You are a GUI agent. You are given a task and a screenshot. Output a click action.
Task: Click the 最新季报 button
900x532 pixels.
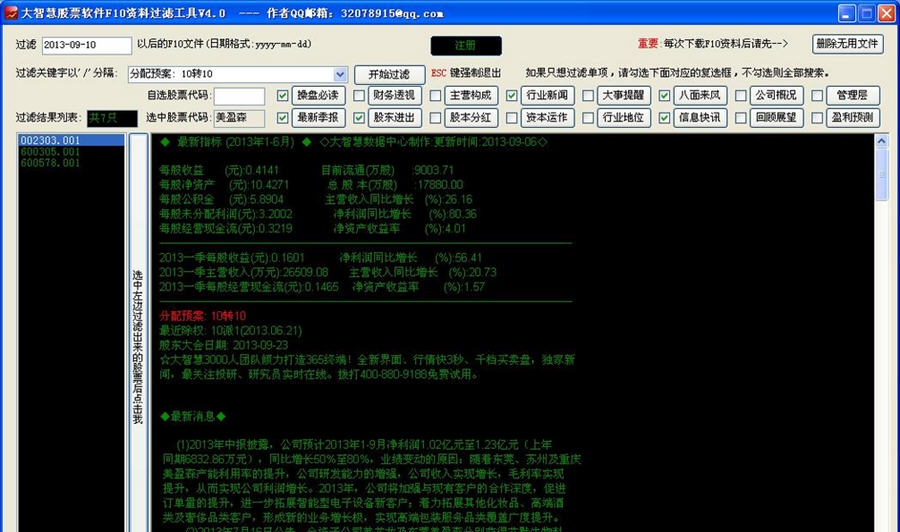coord(318,118)
